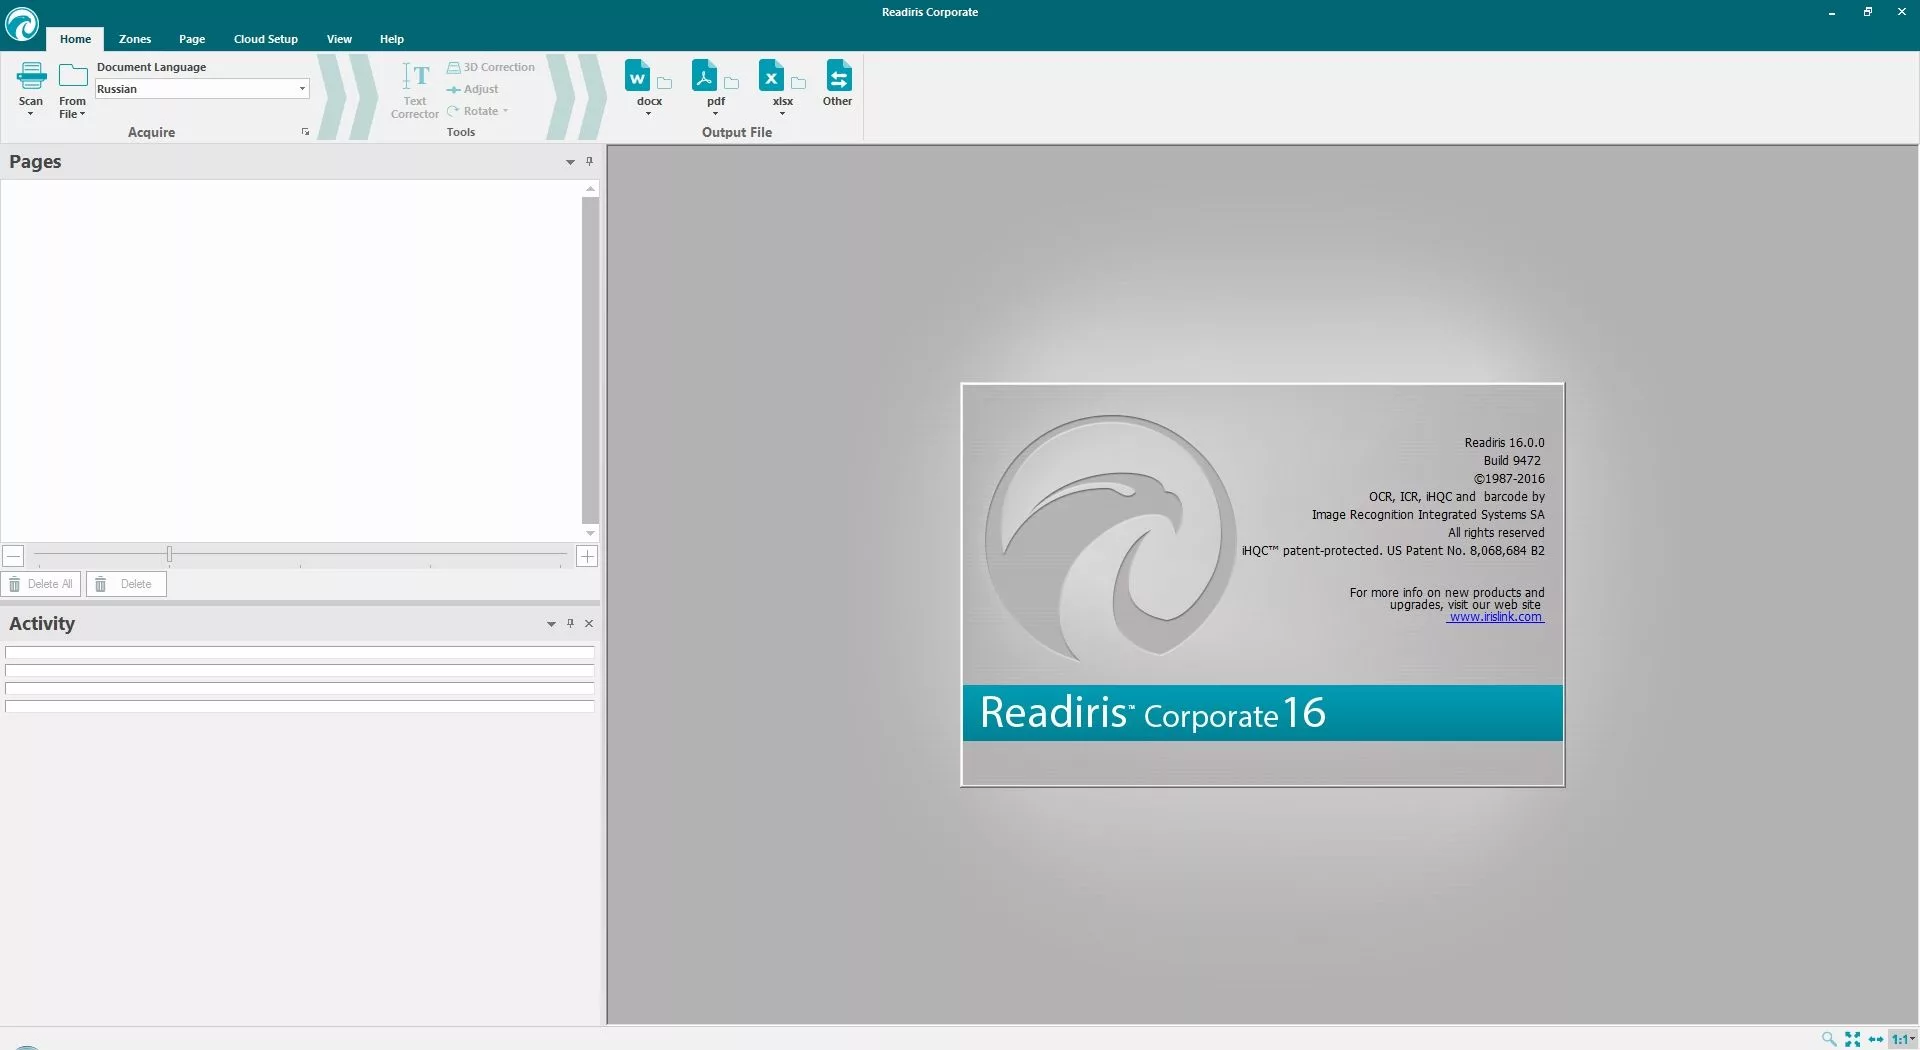Viewport: 1920px width, 1050px height.
Task: Click the Other output format icon
Action: [838, 77]
